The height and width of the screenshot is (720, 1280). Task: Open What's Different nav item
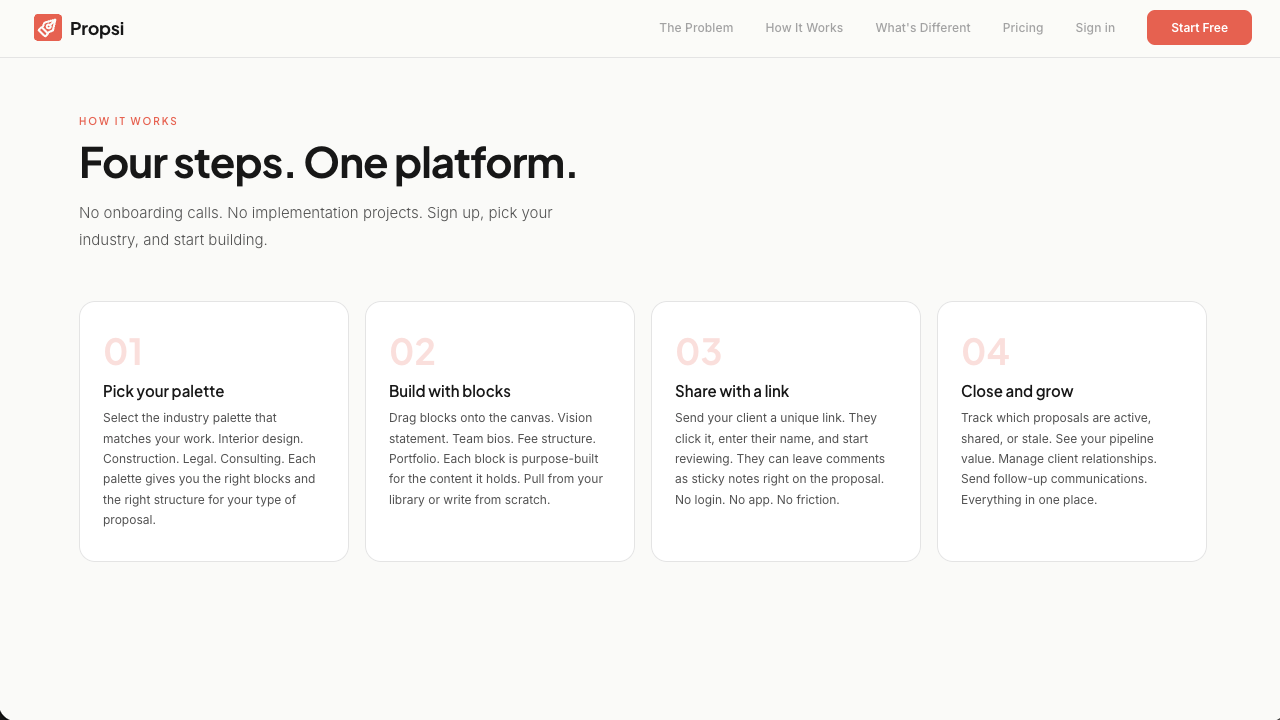point(923,28)
